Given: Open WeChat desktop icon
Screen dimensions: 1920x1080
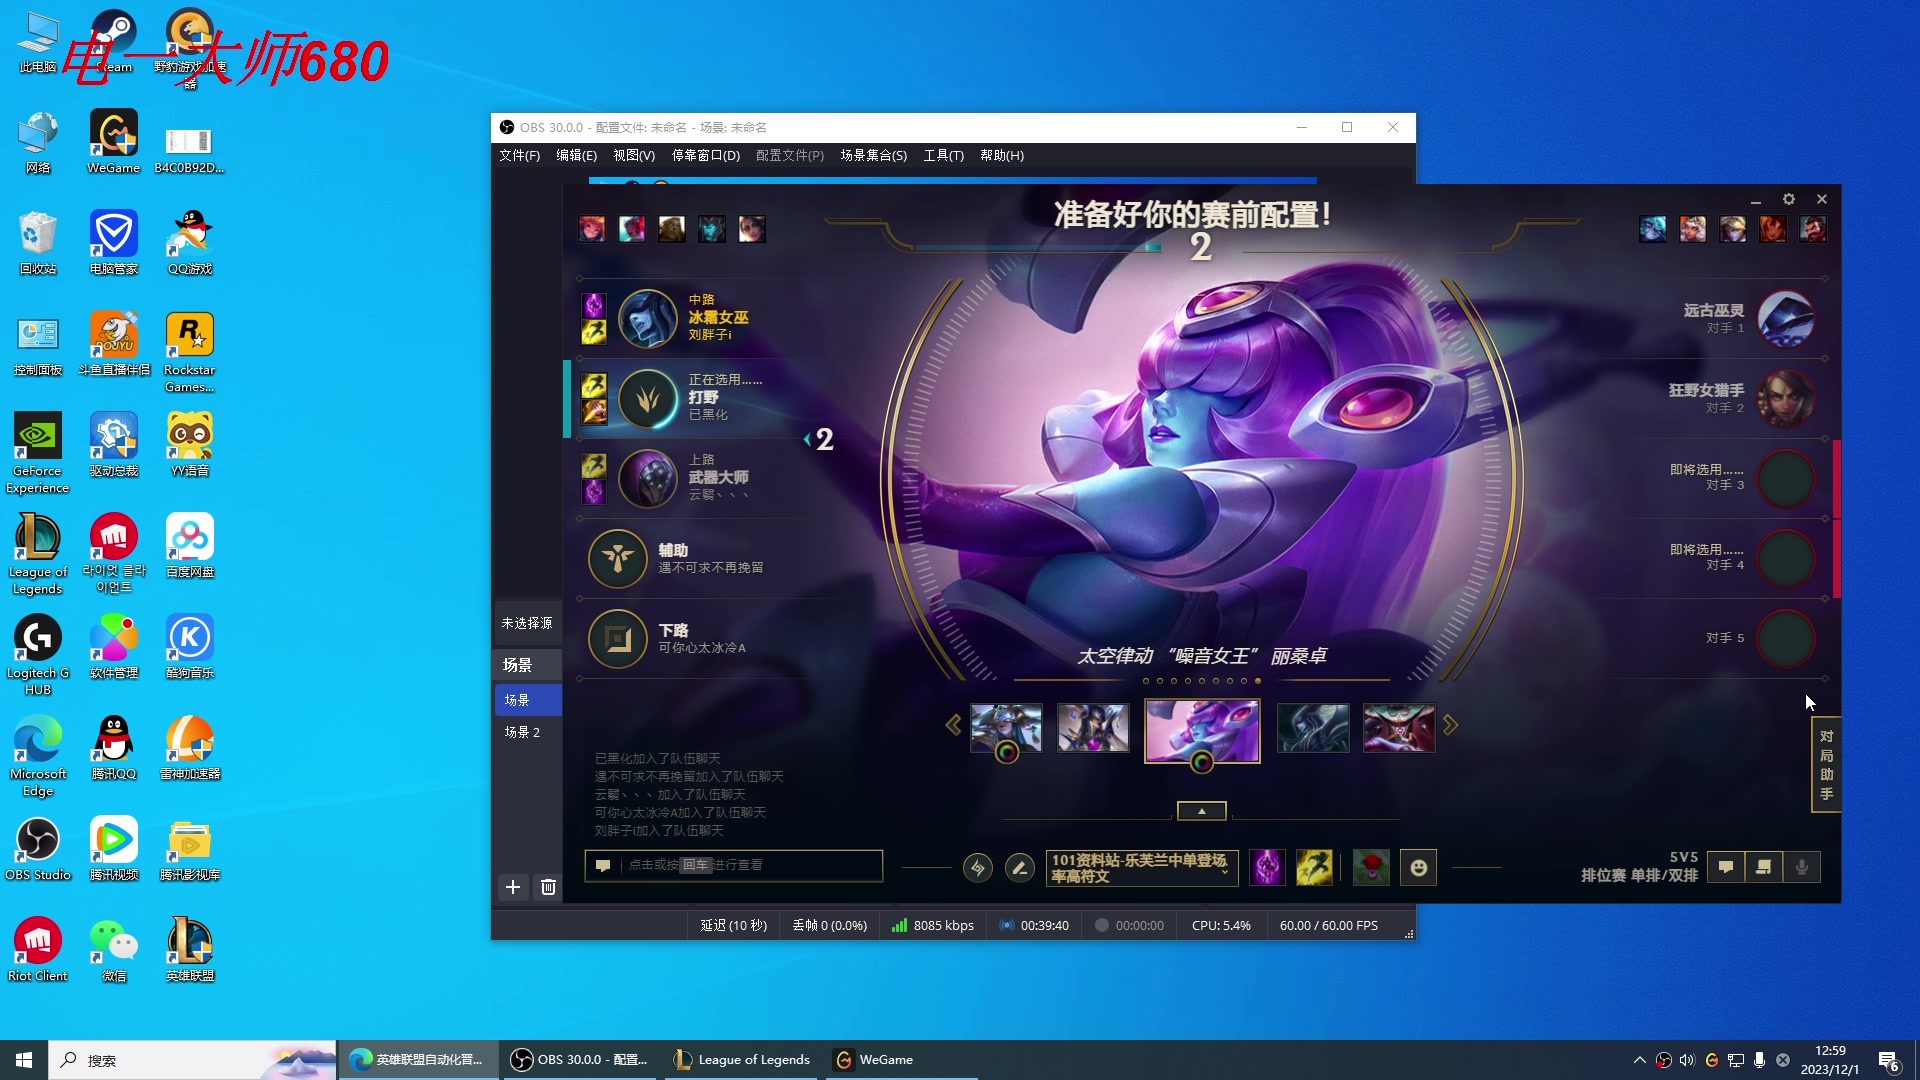Looking at the screenshot, I should (114, 950).
